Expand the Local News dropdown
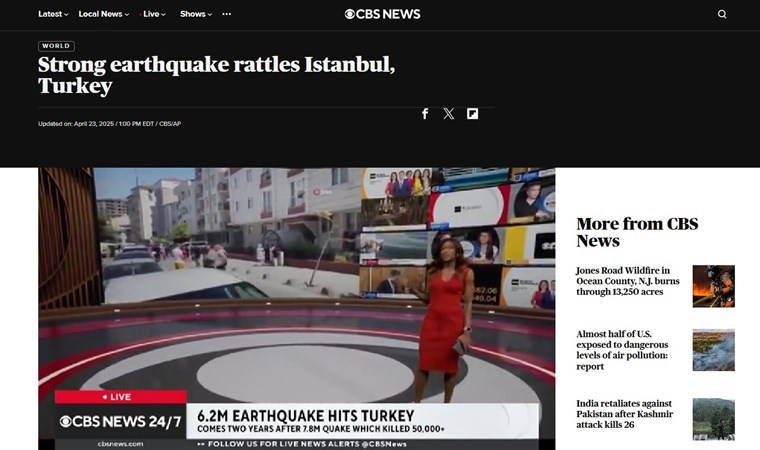The image size is (760, 450). tap(104, 14)
